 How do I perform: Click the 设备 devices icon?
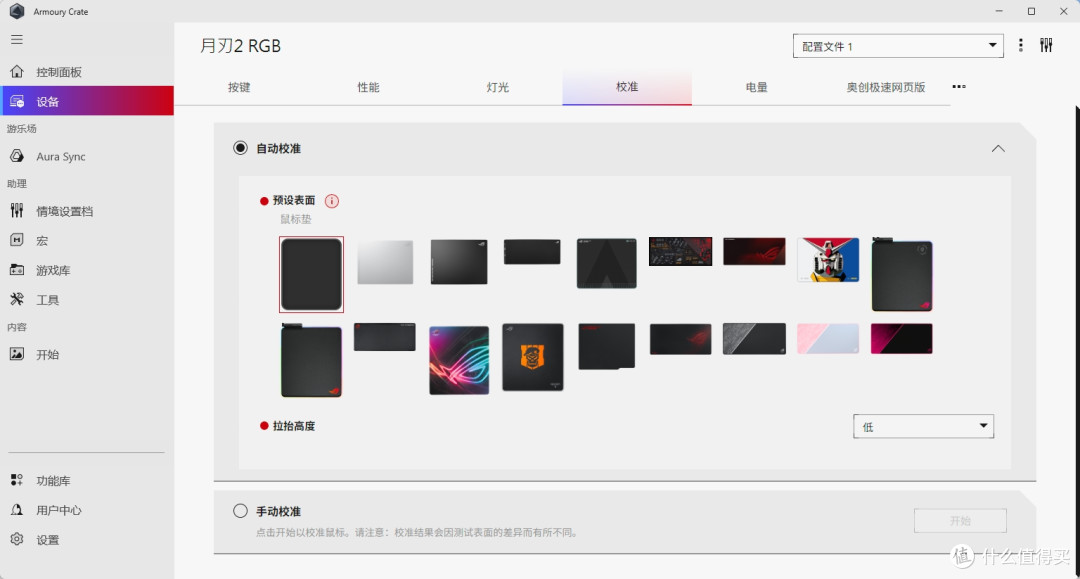[17, 101]
